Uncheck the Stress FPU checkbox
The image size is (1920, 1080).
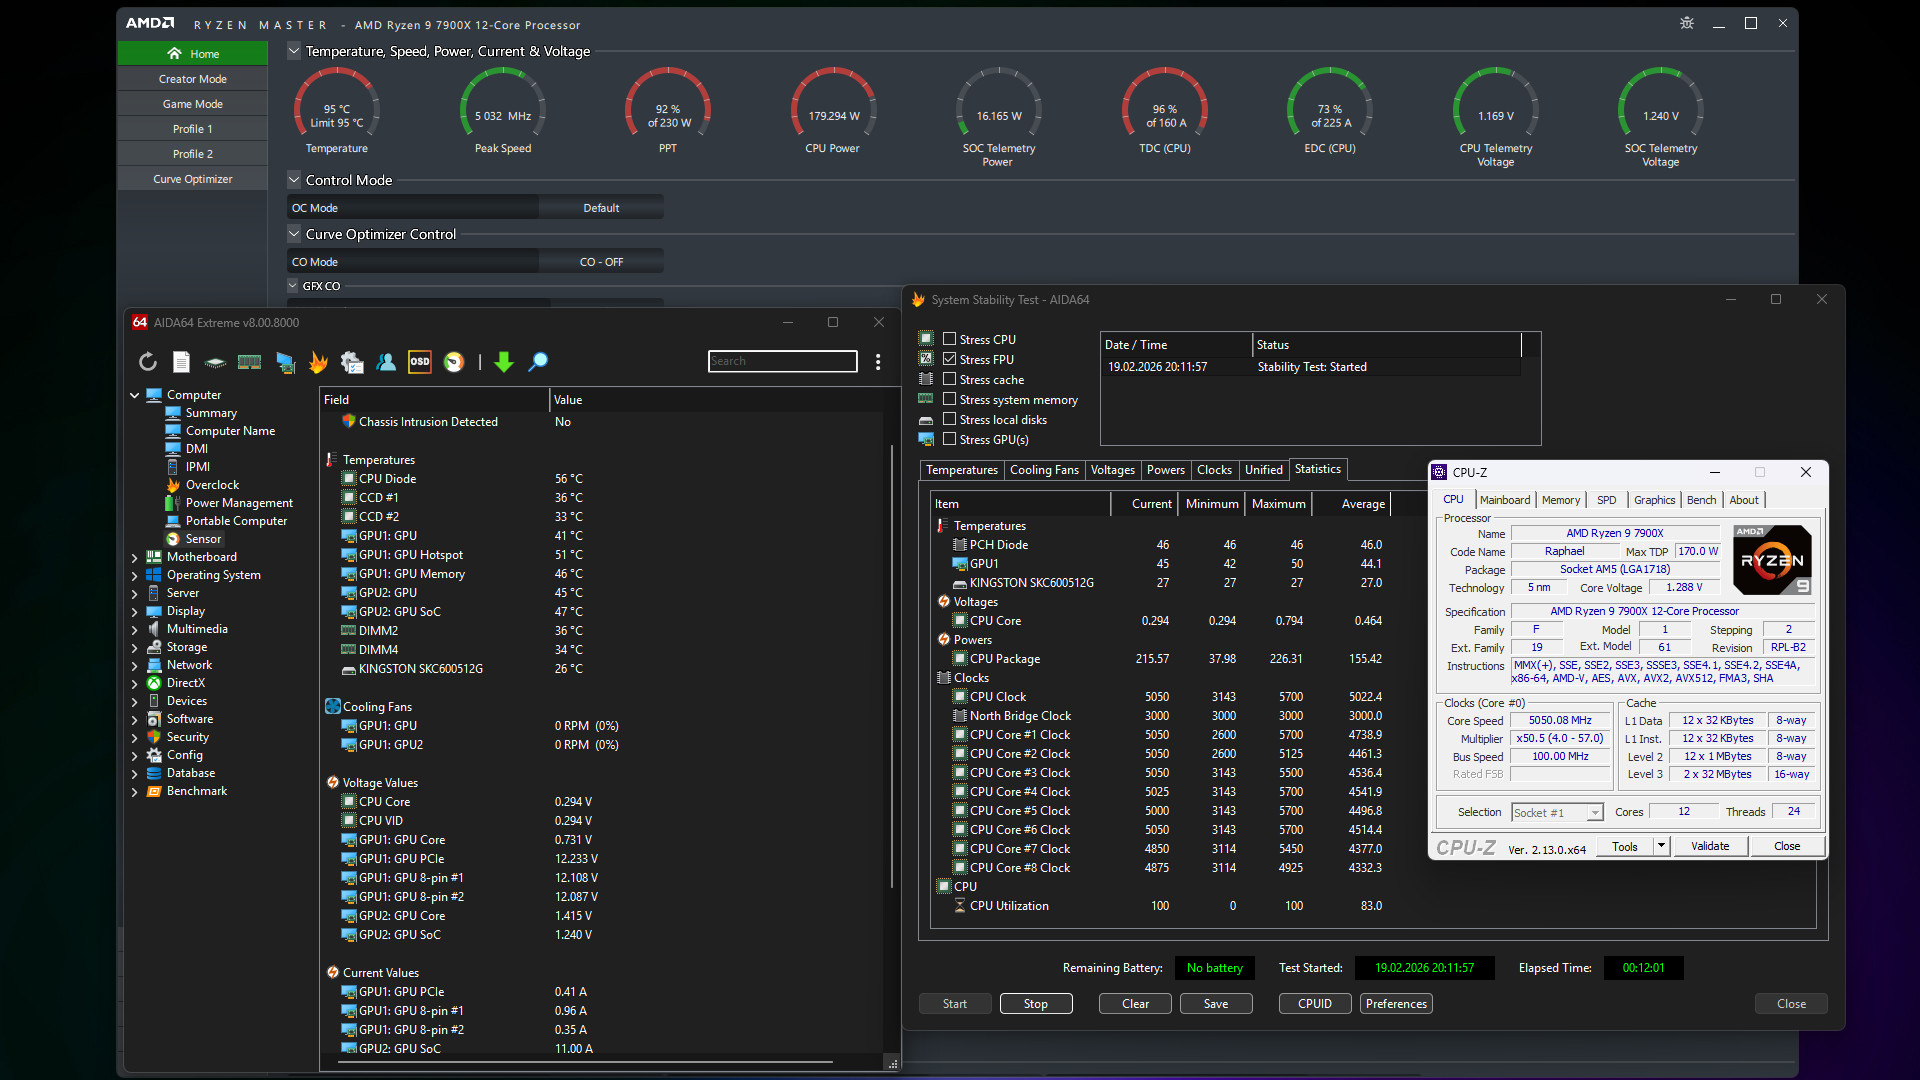[950, 359]
